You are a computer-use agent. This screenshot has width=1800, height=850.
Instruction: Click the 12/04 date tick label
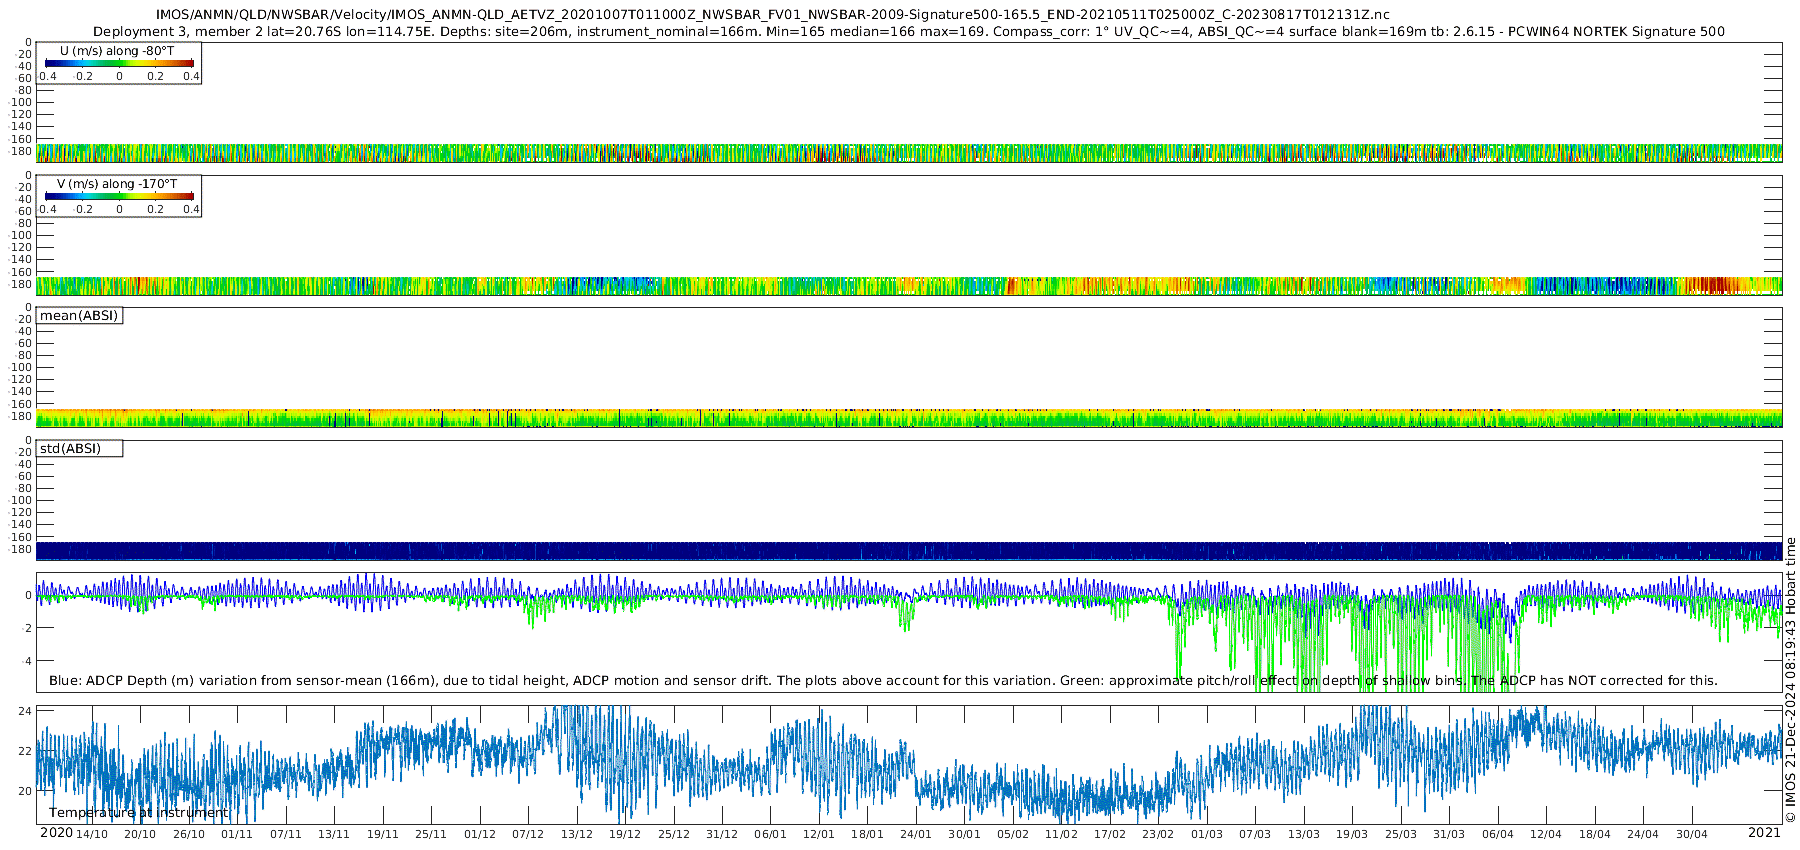coord(1546,834)
